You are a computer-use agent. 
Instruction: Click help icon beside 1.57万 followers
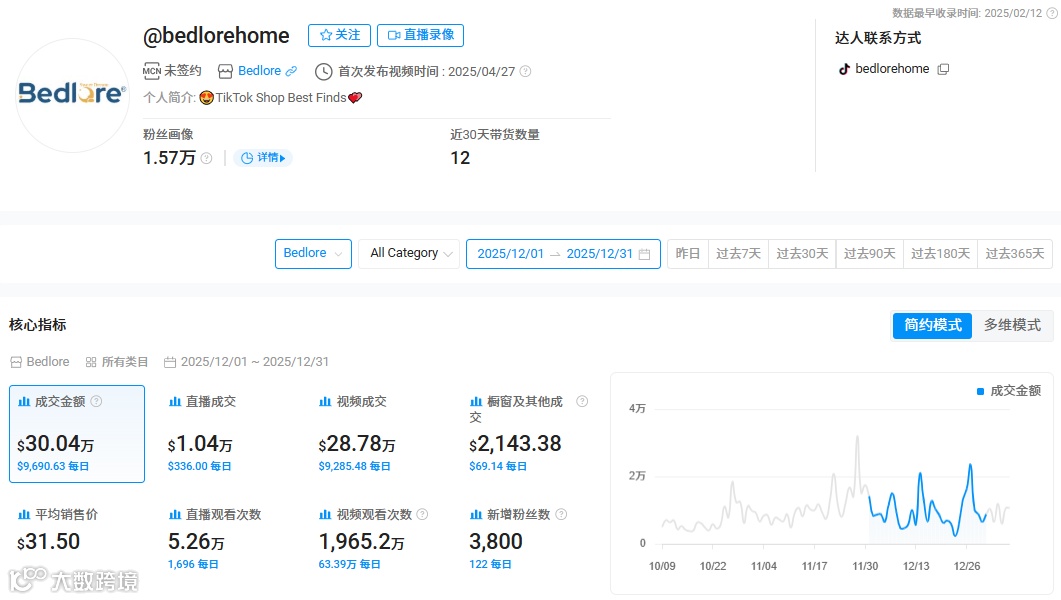click(206, 158)
